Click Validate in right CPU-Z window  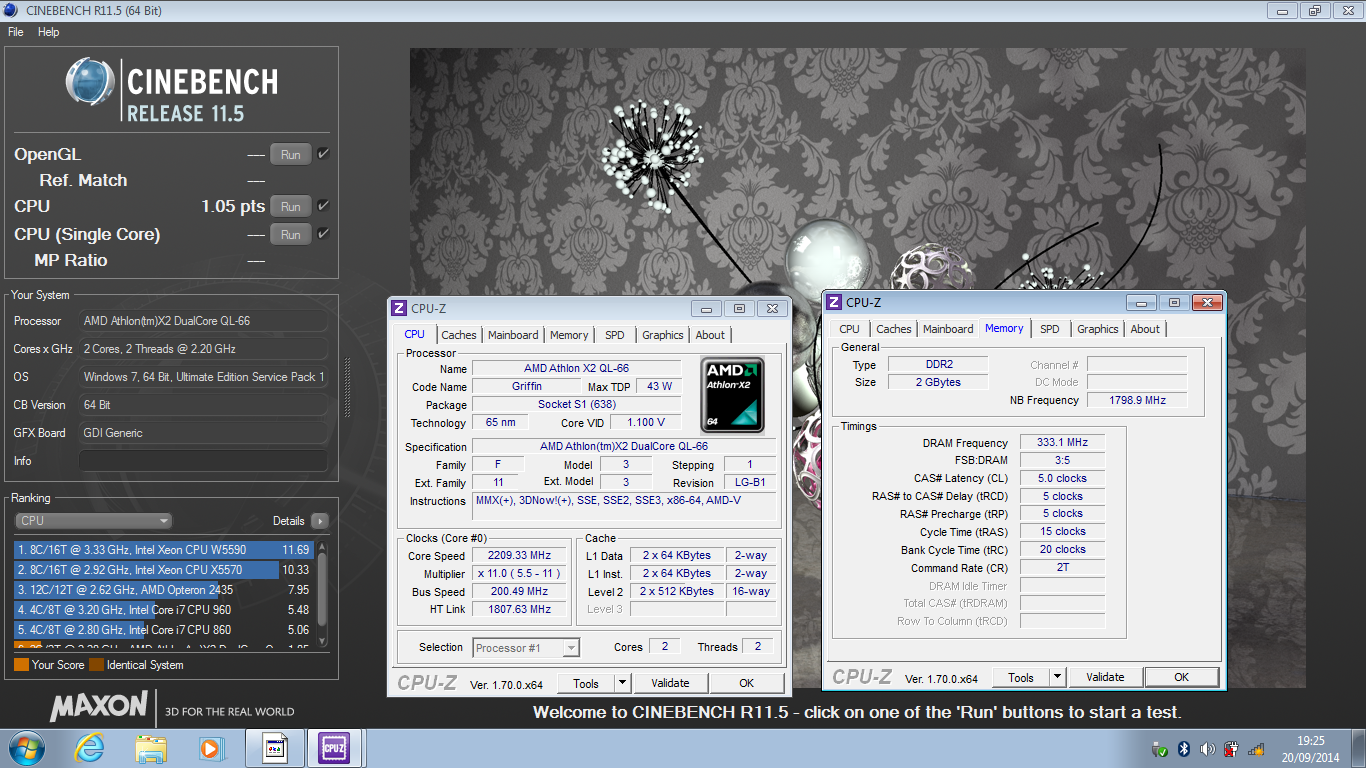tap(1105, 677)
